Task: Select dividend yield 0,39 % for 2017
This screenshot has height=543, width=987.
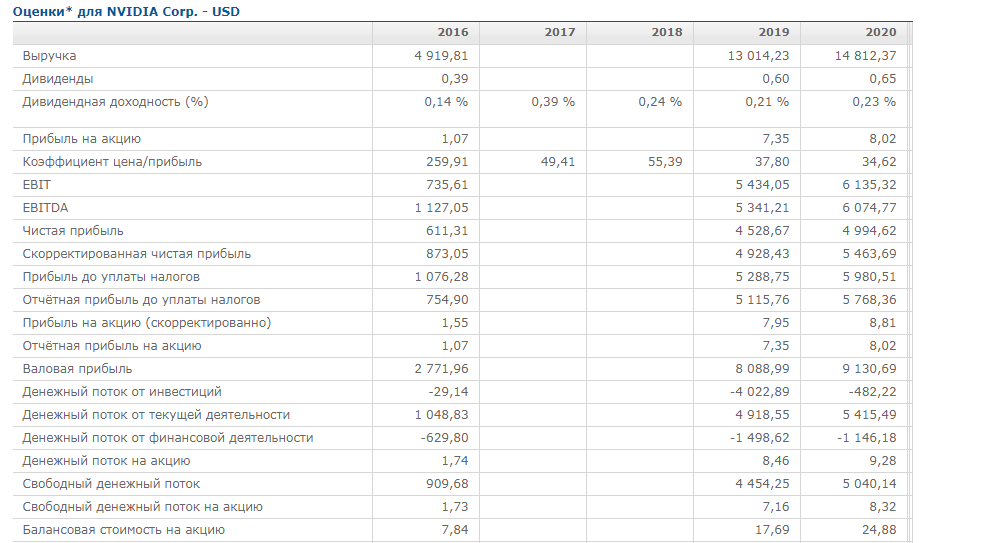Action: [553, 101]
